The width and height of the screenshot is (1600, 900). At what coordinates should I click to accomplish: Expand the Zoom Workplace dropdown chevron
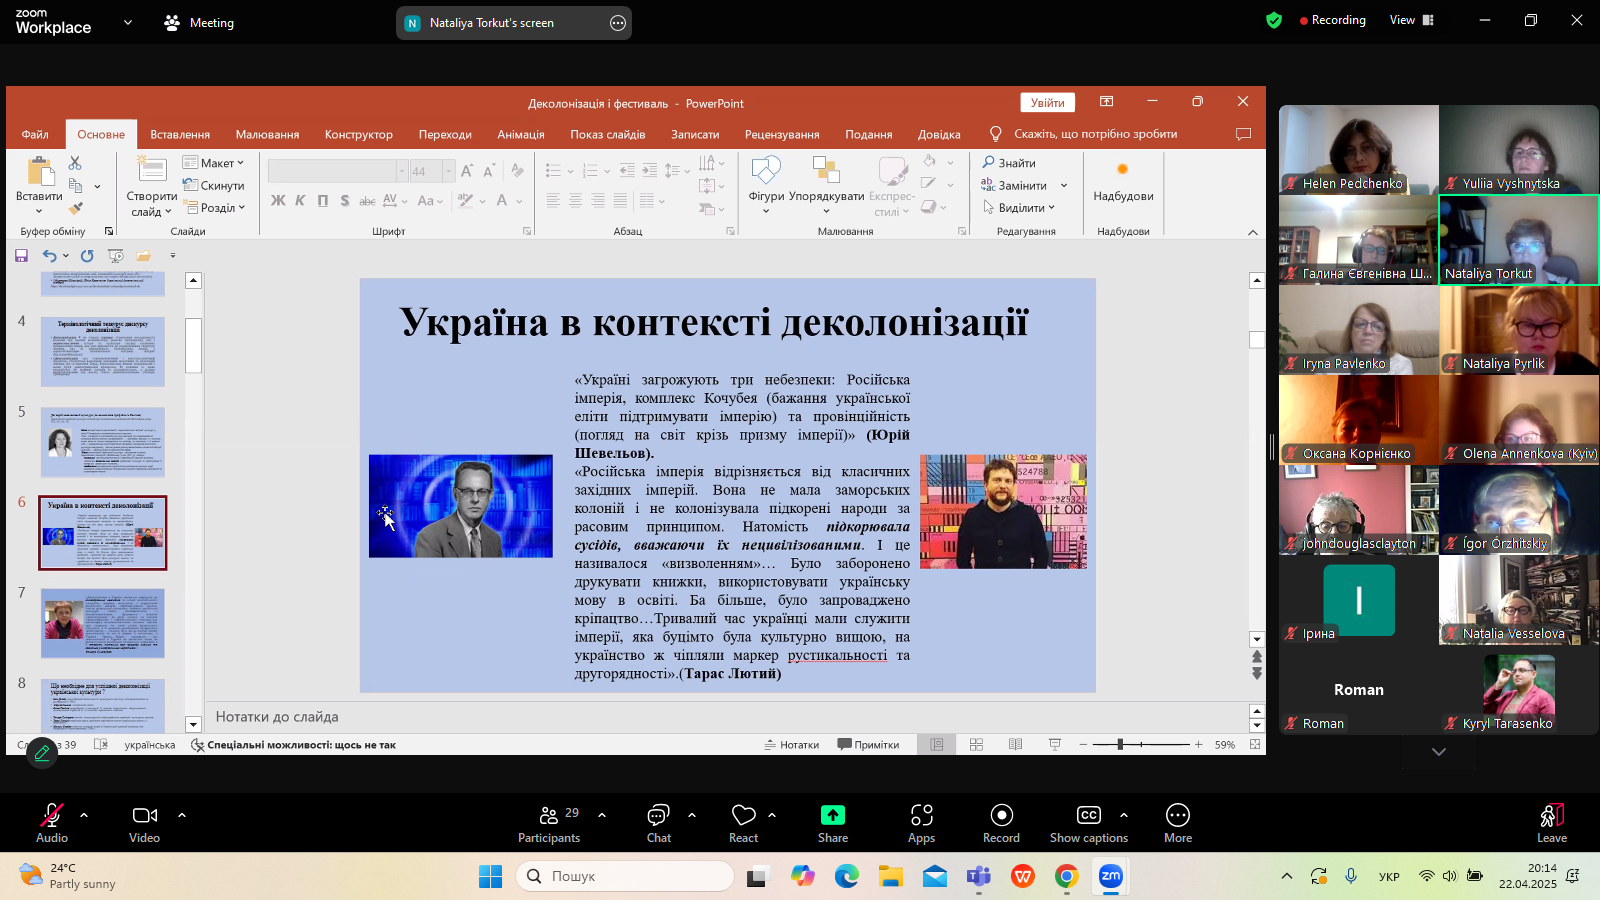tap(127, 22)
